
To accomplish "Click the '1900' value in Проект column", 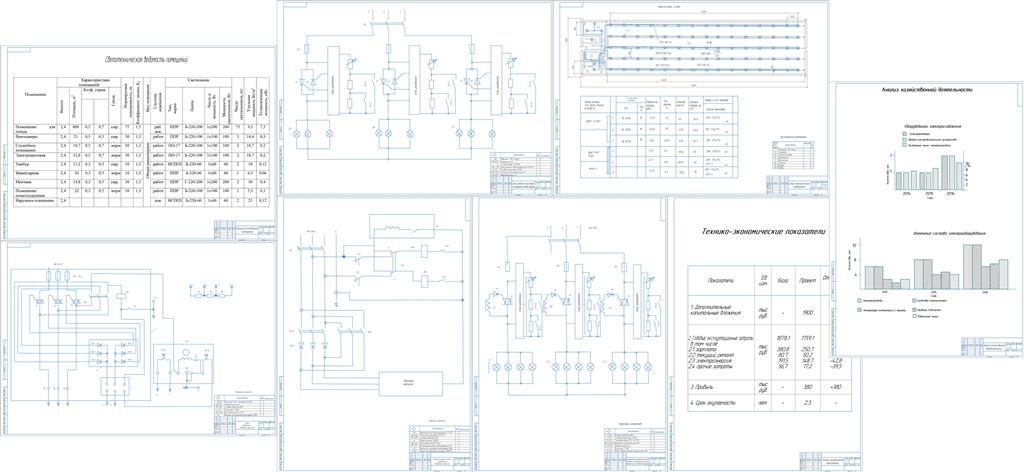I will (807, 313).
